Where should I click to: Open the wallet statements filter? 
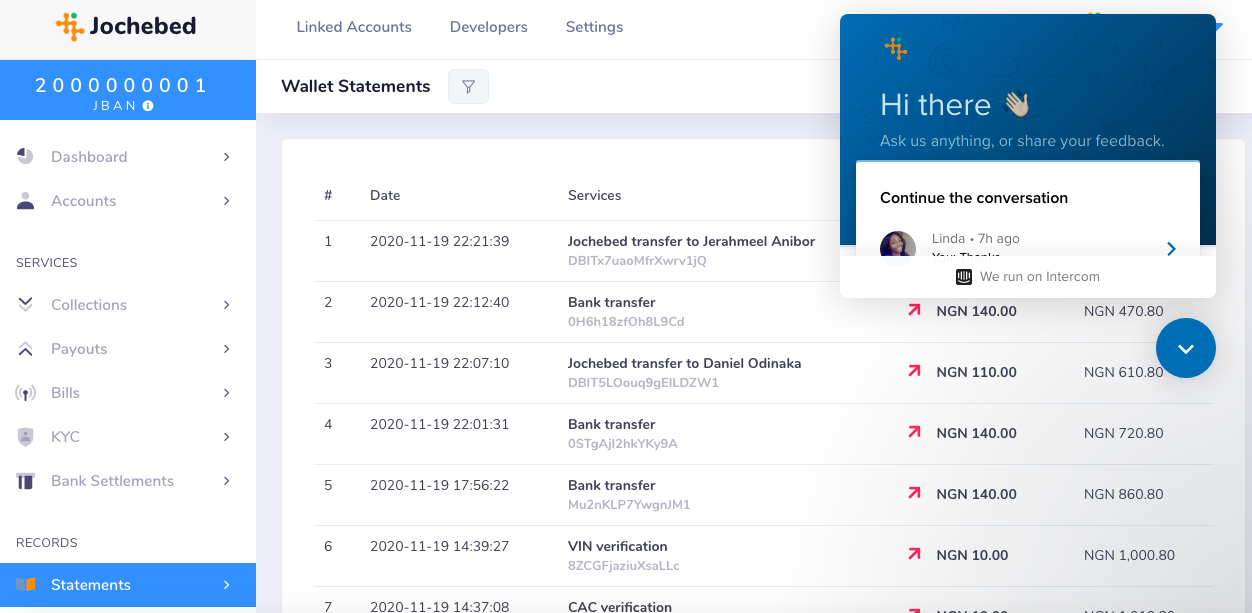point(468,87)
